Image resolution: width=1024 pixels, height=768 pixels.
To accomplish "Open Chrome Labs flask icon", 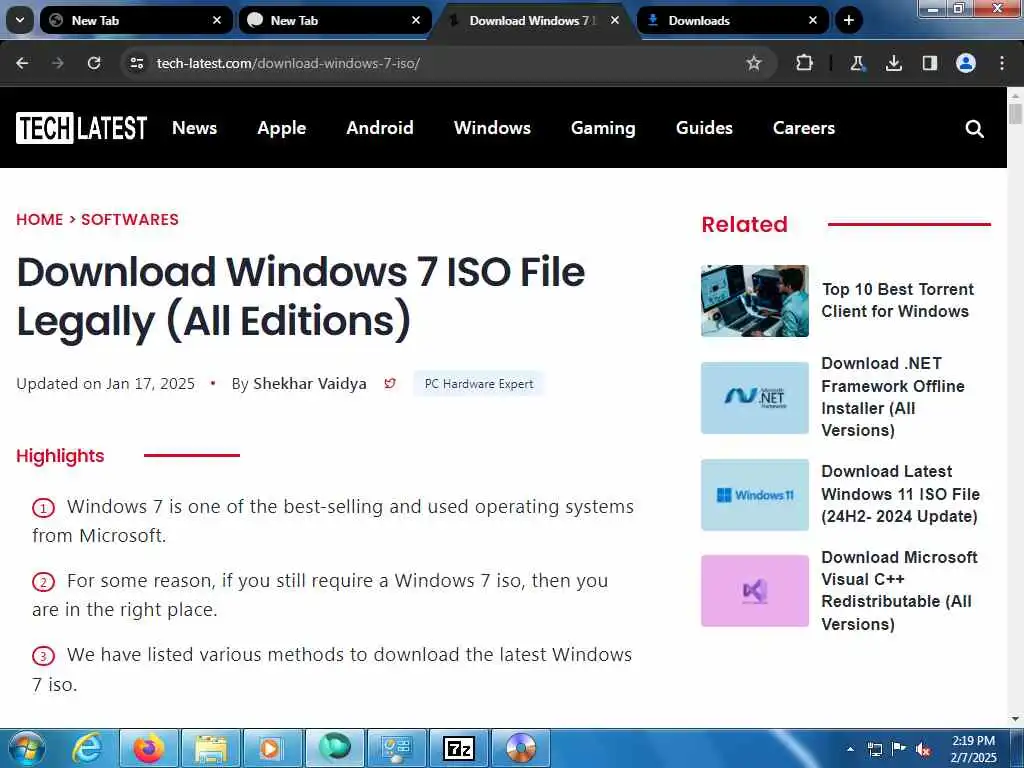I will click(857, 63).
